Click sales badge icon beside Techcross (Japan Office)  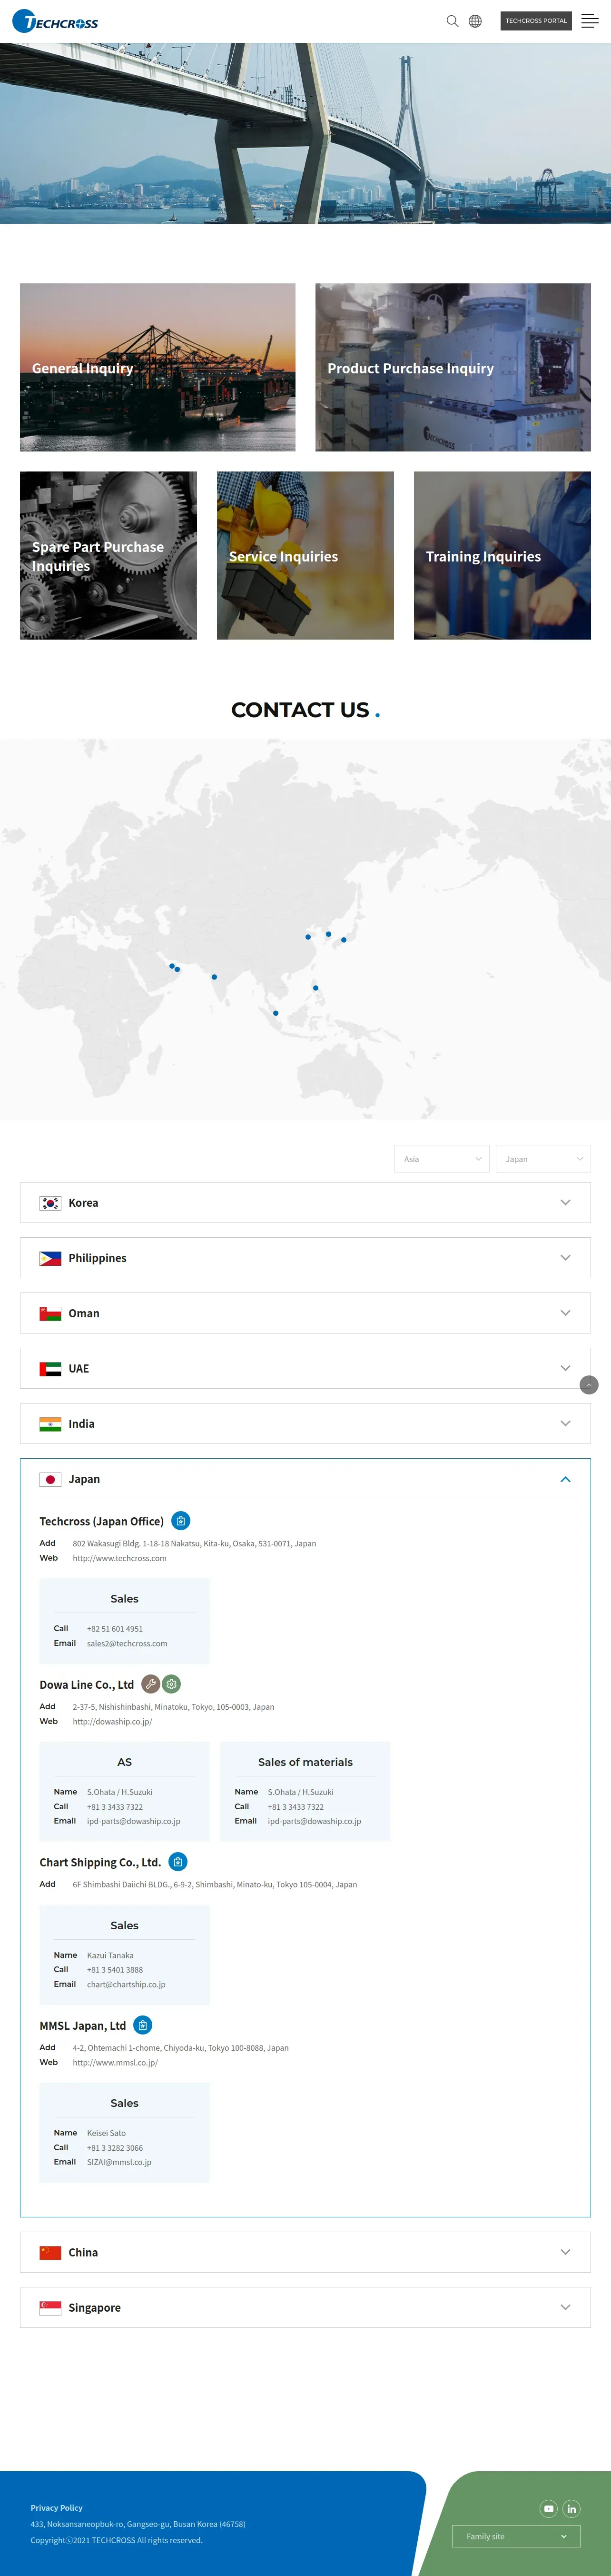pyautogui.click(x=181, y=1520)
